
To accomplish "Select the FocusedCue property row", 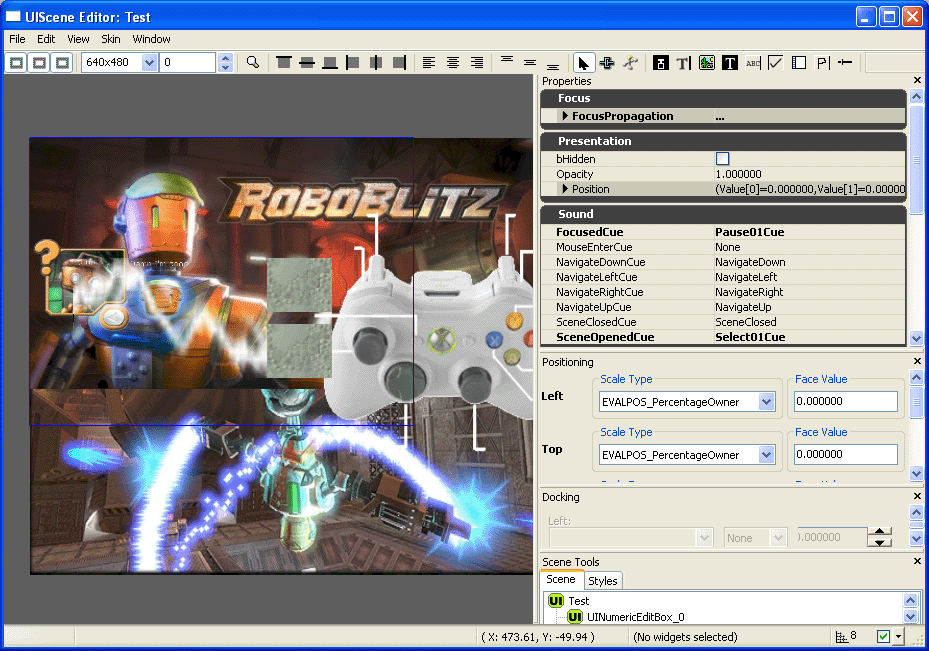I will coord(723,232).
